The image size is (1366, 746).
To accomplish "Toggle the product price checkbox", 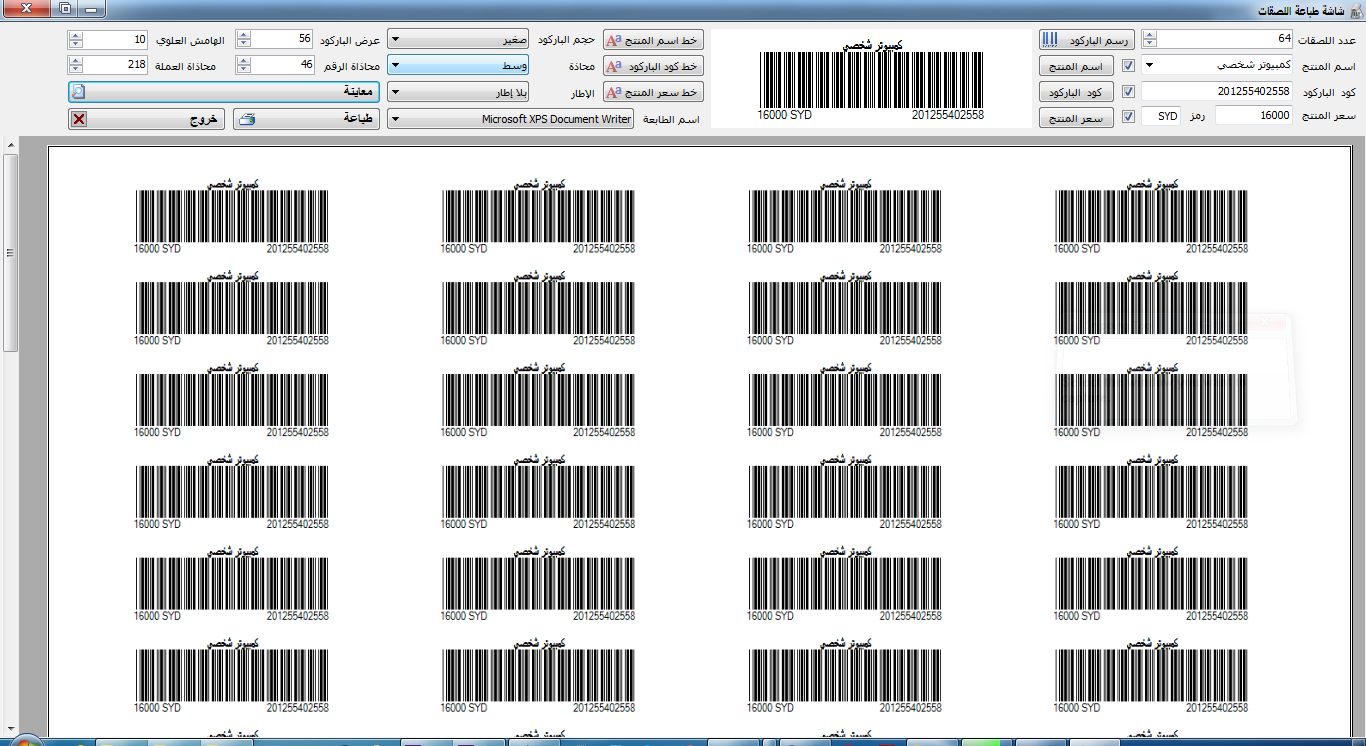I will pyautogui.click(x=1129, y=117).
